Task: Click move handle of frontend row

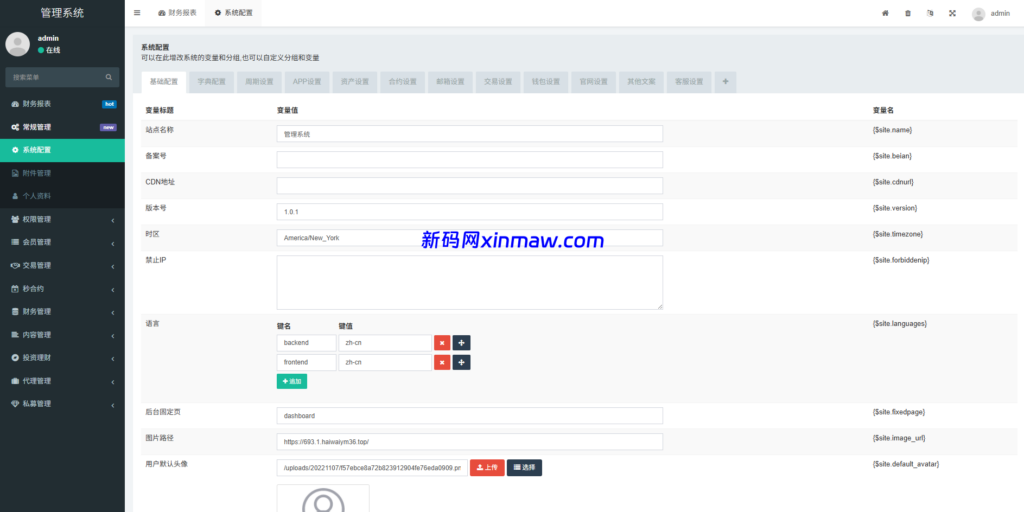Action: (x=462, y=362)
